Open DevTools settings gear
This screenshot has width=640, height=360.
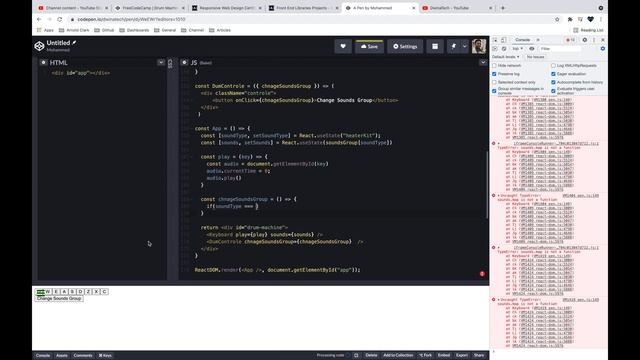(584, 40)
